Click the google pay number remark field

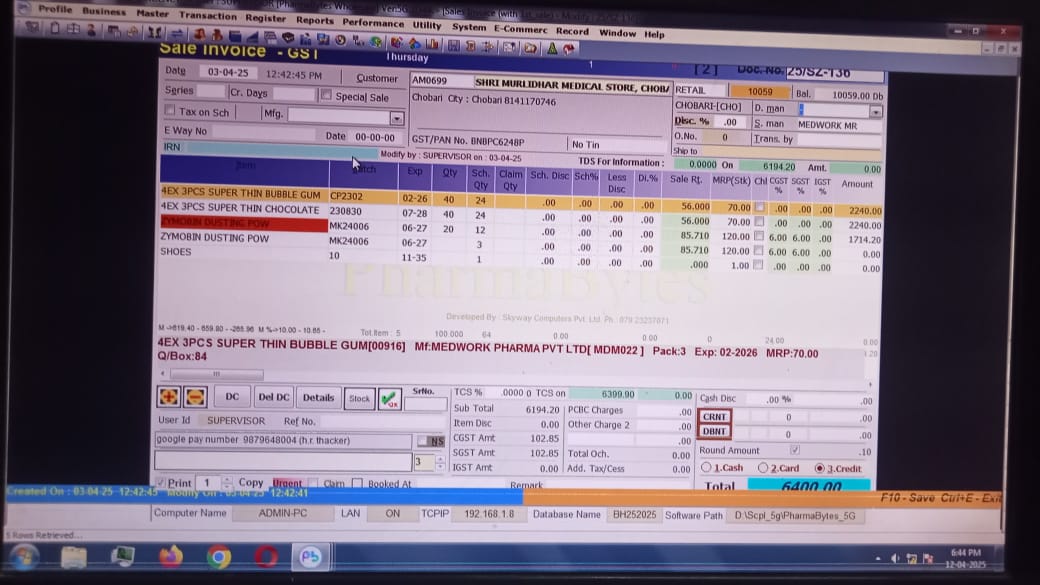point(283,440)
